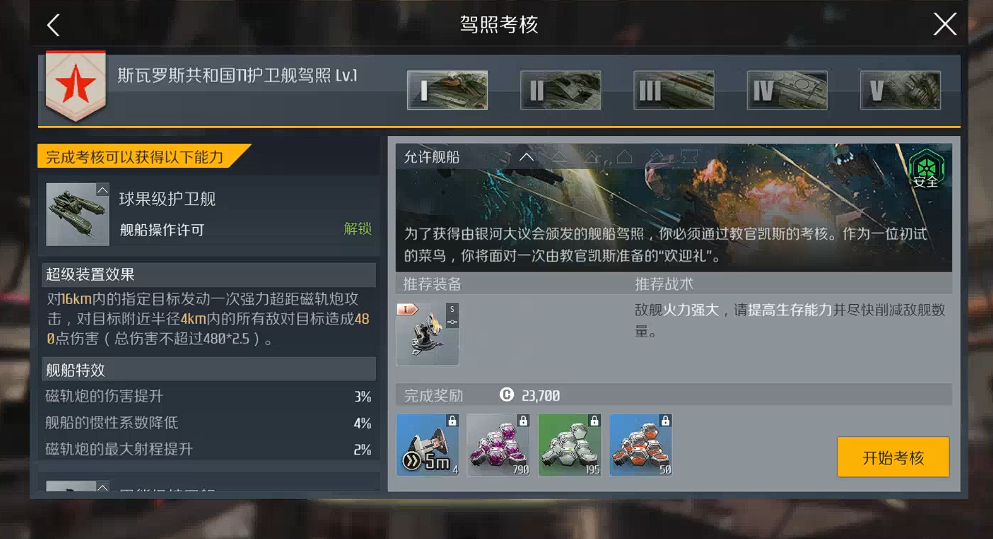Close the 驾照考核 window

click(x=945, y=25)
